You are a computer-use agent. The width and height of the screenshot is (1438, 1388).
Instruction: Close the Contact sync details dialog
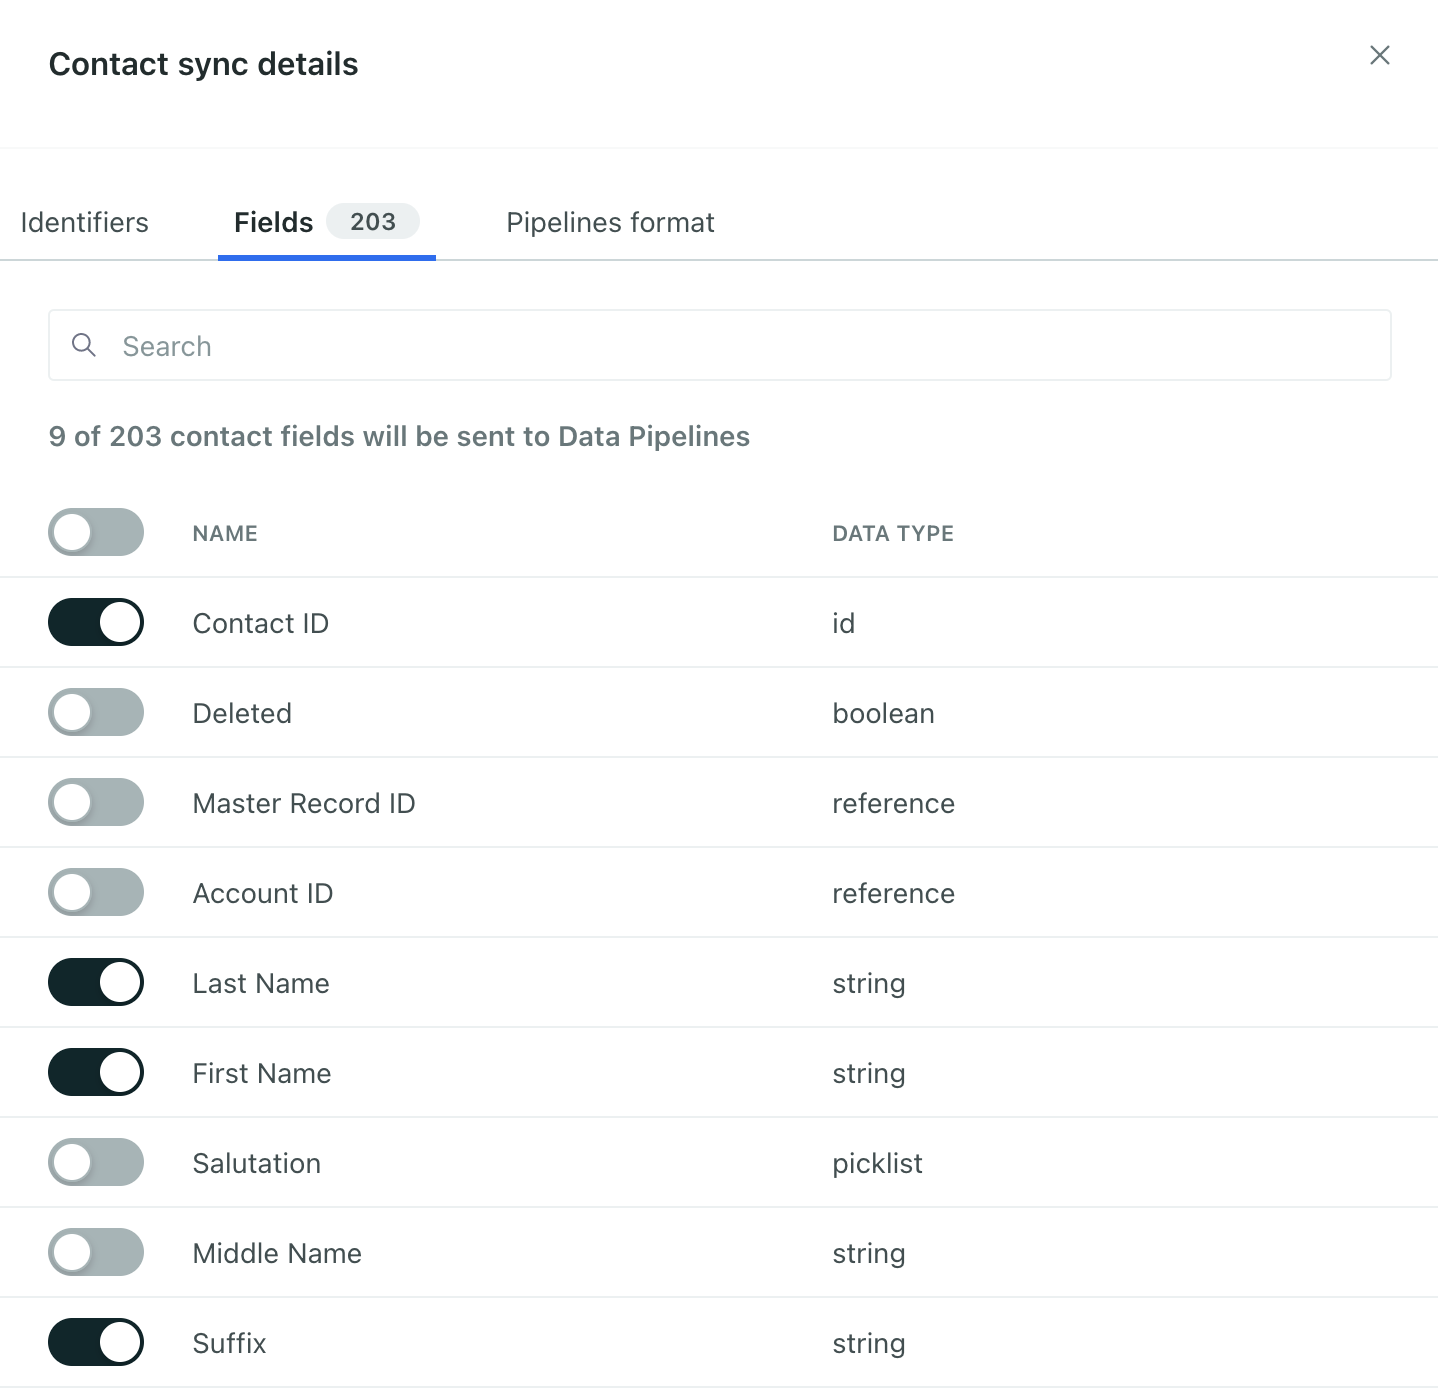tap(1379, 55)
